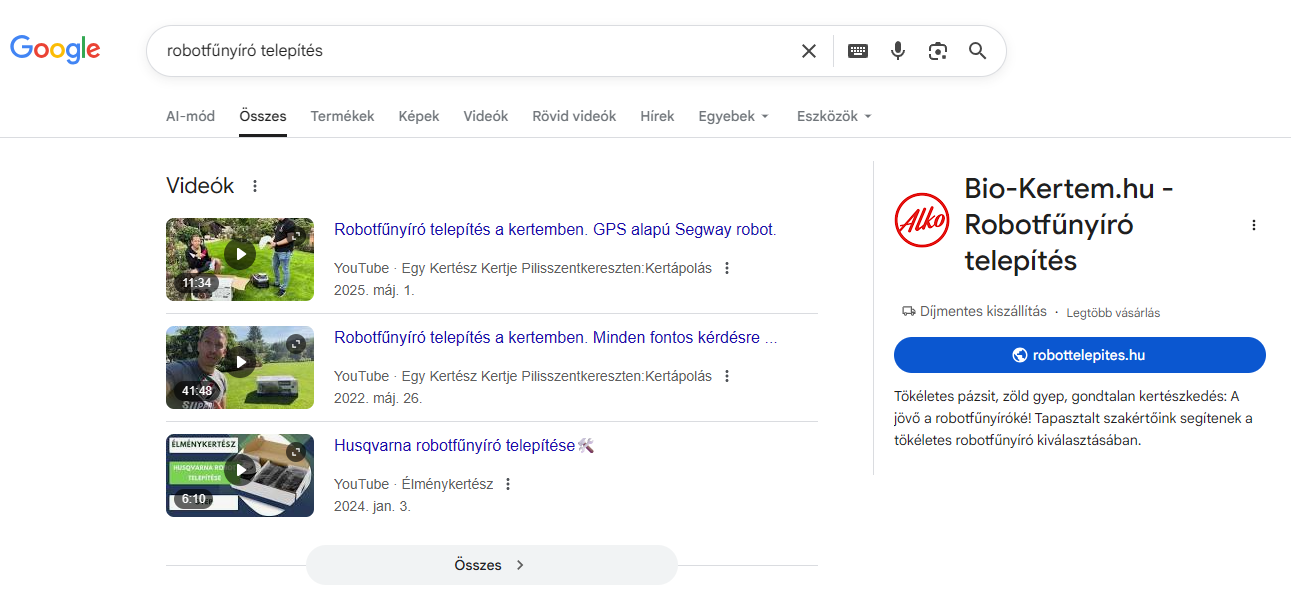The image size is (1291, 609).
Task: Expand icon on the 41:48 video thumbnail
Action: click(x=296, y=344)
